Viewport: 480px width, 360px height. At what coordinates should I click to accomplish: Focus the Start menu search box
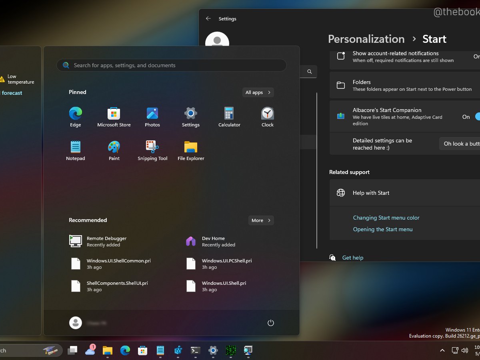[171, 65]
